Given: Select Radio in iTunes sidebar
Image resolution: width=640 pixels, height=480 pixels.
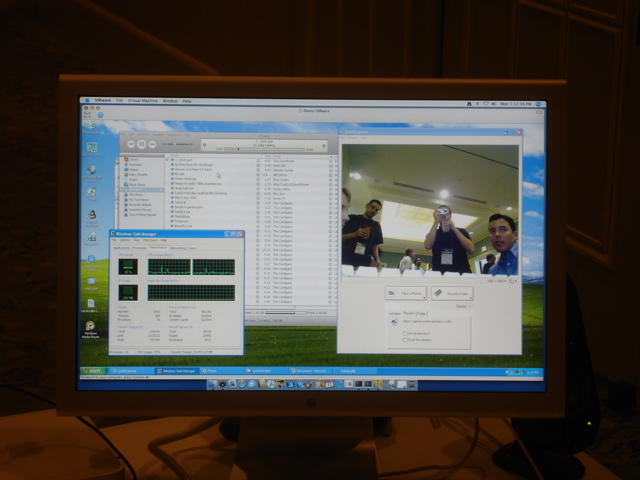Looking at the screenshot, I should (133, 179).
